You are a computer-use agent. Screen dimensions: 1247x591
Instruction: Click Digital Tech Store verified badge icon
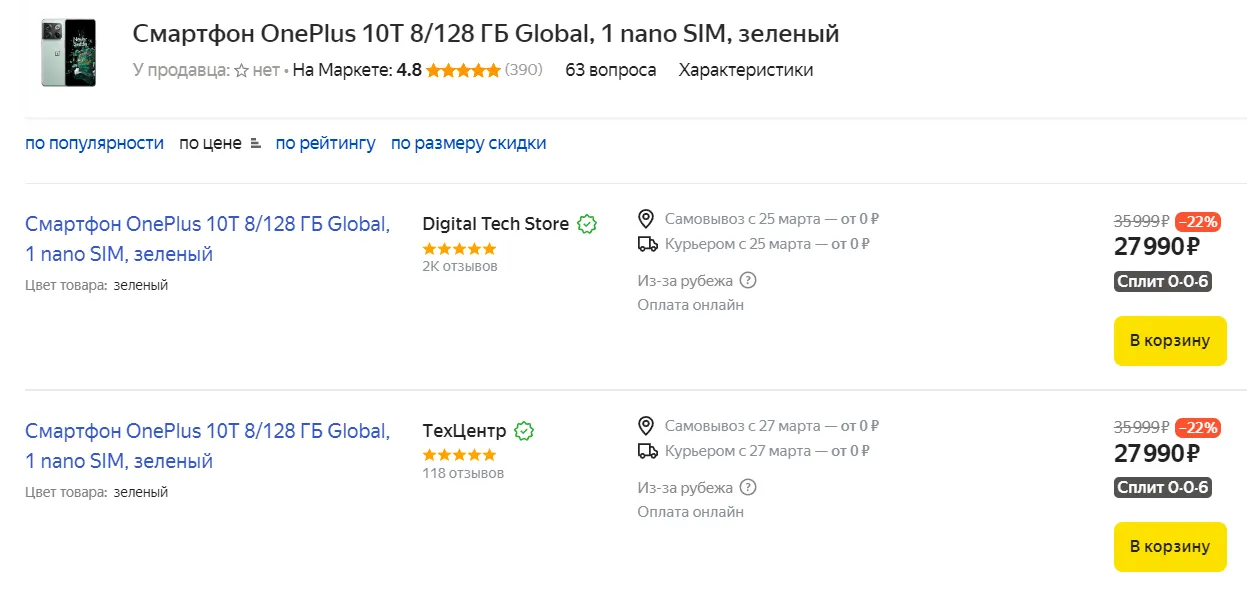click(587, 224)
